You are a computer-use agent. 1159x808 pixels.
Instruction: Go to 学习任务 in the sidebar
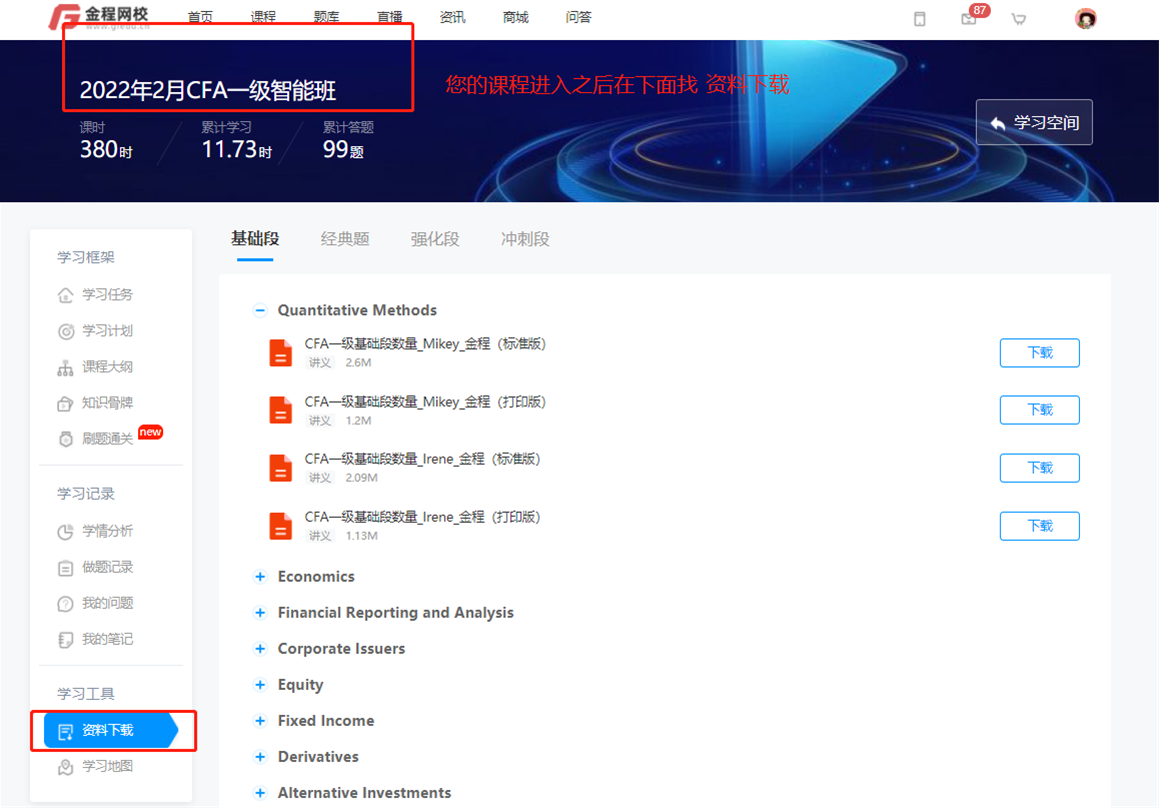[107, 295]
